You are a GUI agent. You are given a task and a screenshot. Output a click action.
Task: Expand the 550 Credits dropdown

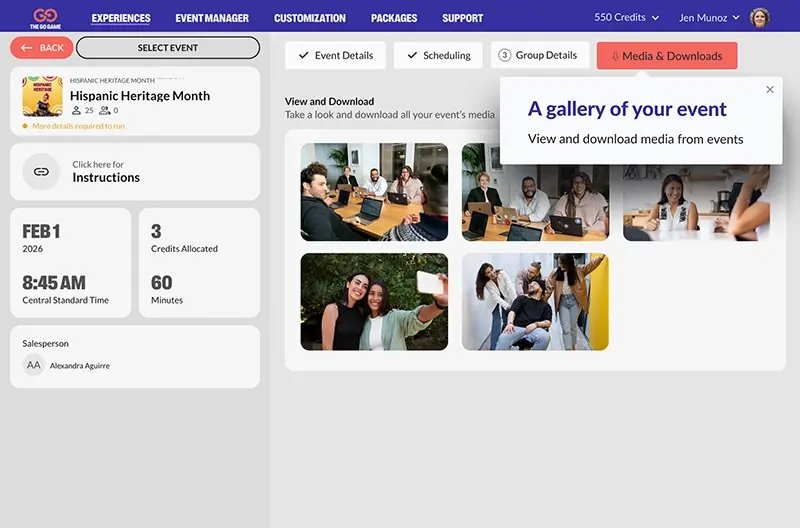(x=626, y=18)
